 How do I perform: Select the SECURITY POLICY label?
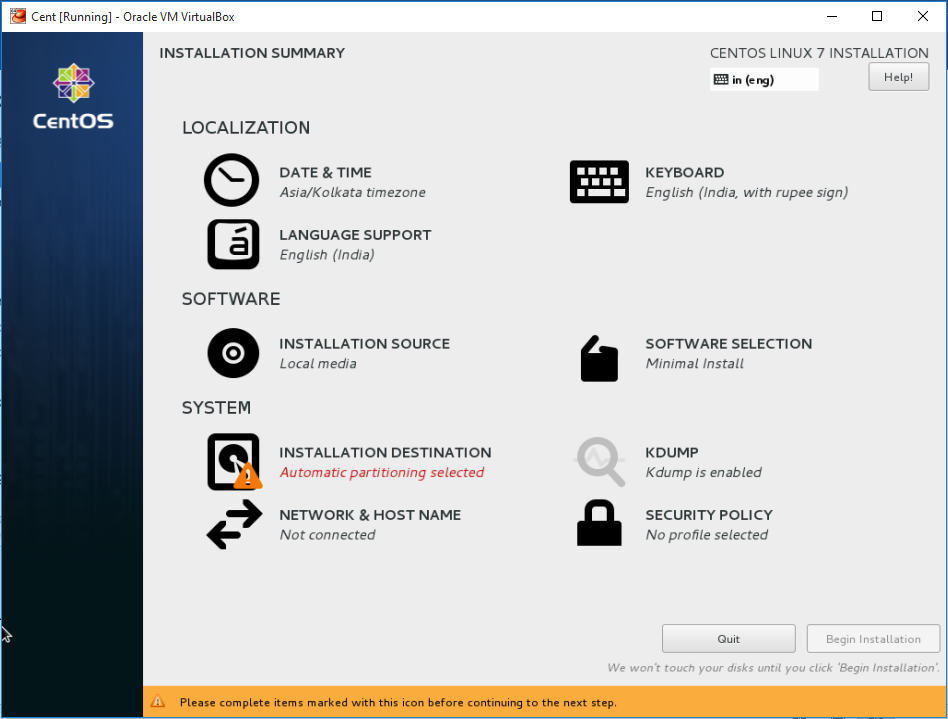pos(709,515)
